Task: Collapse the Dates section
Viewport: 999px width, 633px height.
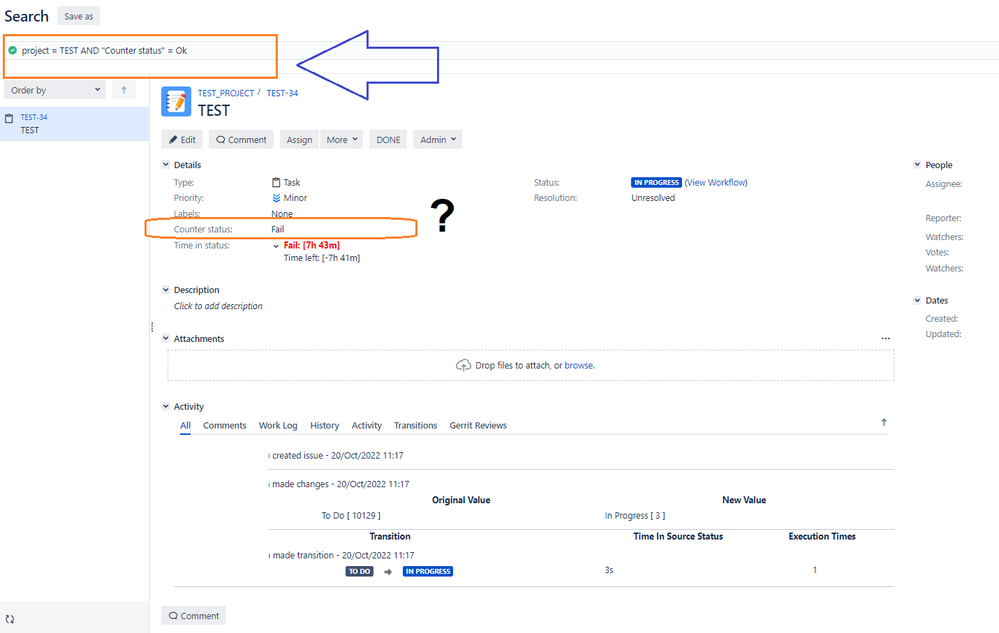Action: 917,300
